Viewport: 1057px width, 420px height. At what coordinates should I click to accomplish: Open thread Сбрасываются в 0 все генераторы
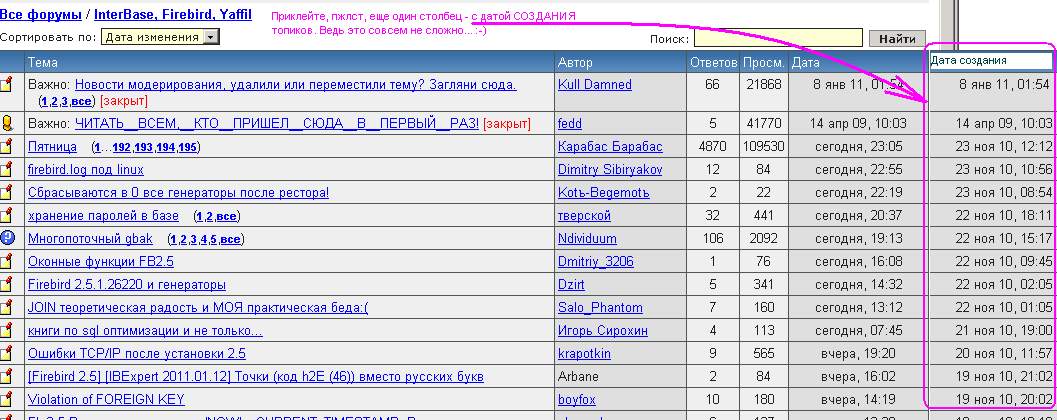point(178,193)
